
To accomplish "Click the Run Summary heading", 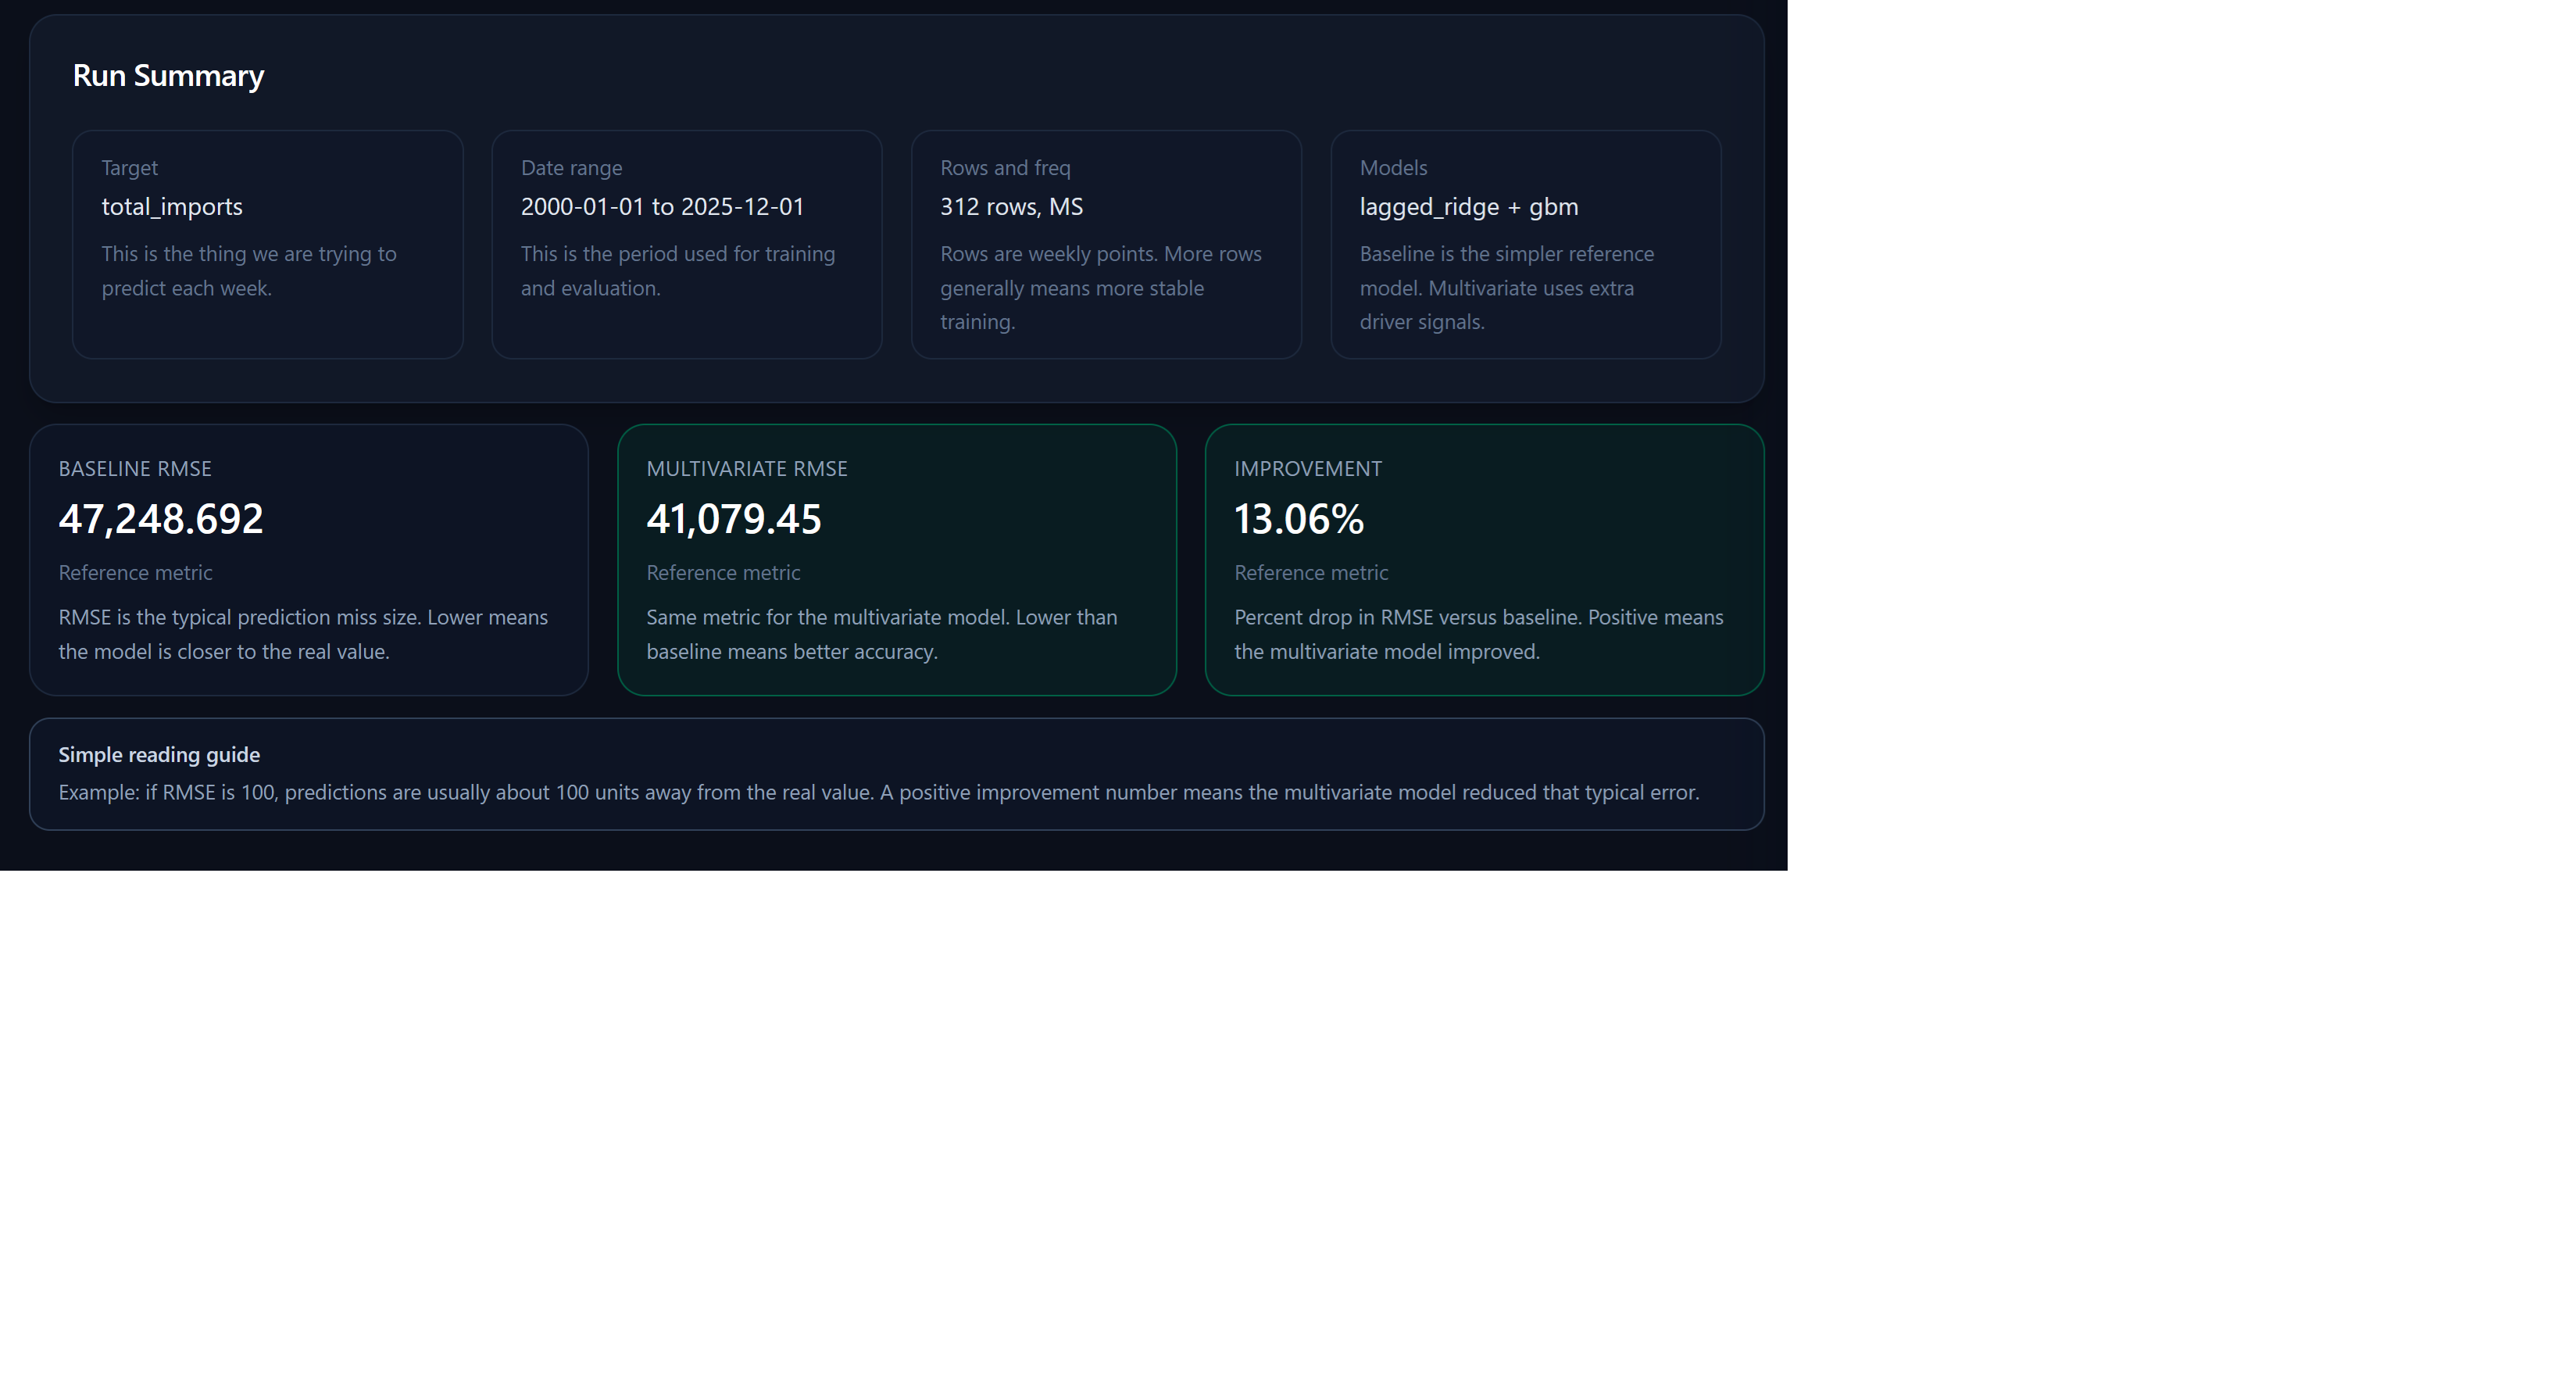I will point(168,76).
